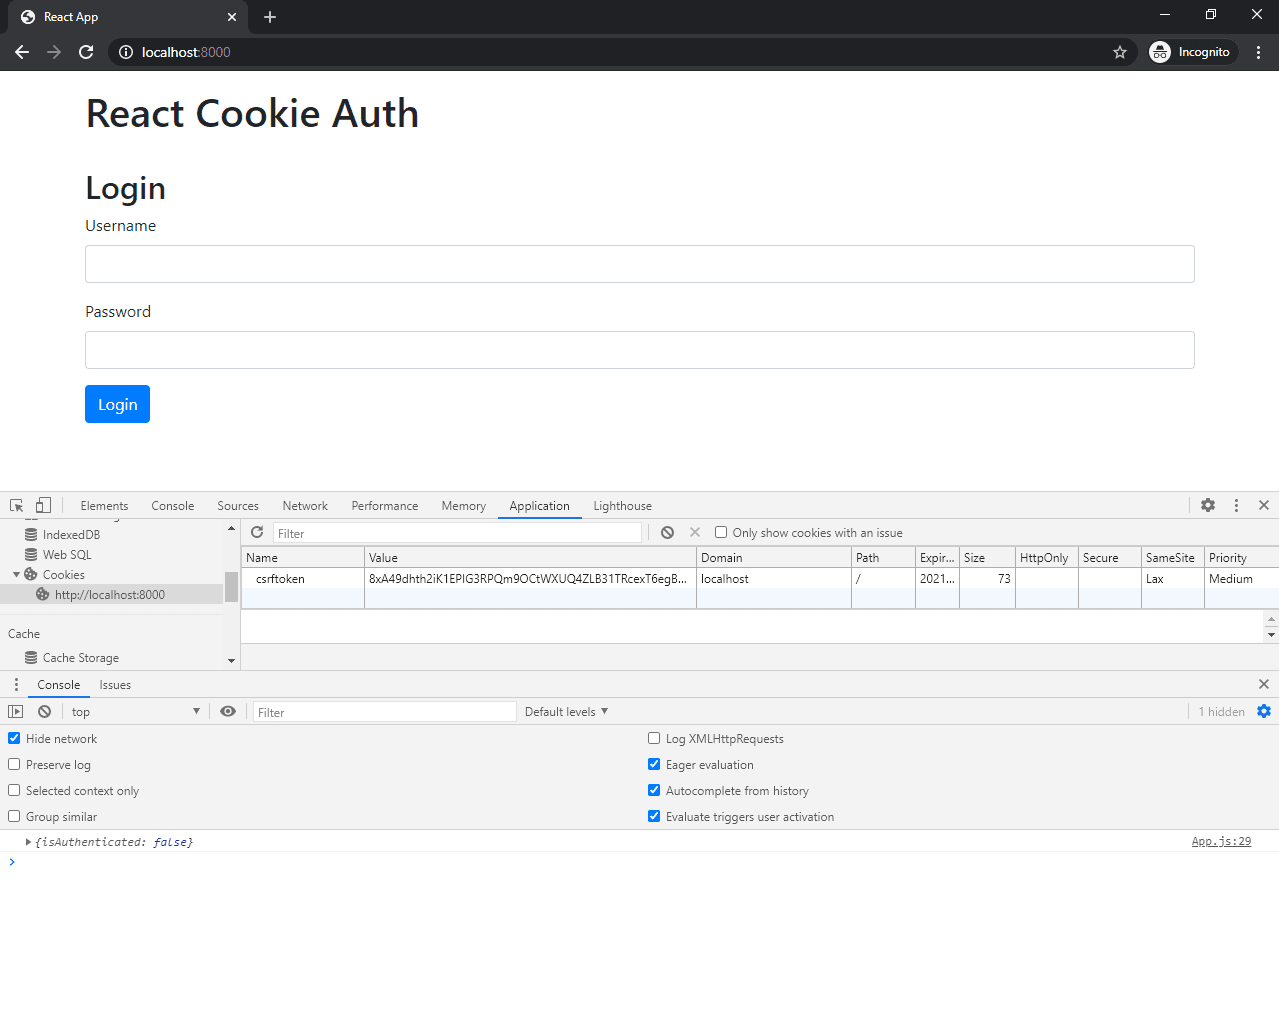The height and width of the screenshot is (1023, 1279).
Task: Open the JavaScript context dropdown showing top
Action: pyautogui.click(x=135, y=711)
